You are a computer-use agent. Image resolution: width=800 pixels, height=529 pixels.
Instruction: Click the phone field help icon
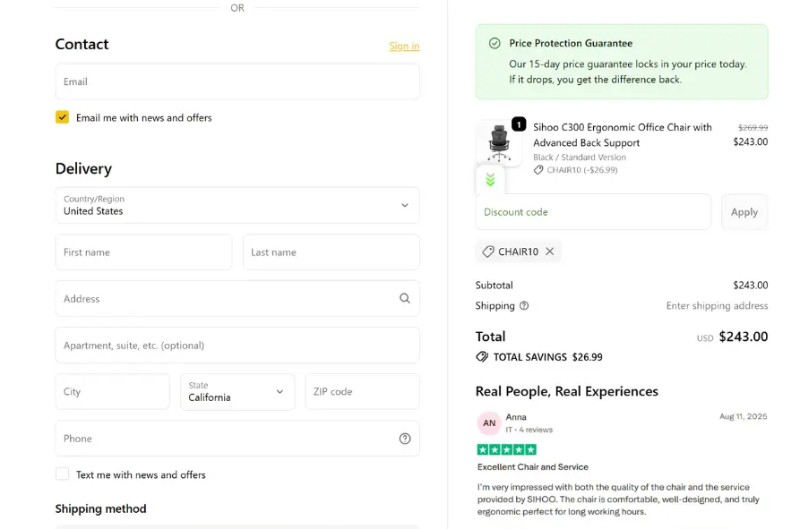pyautogui.click(x=405, y=439)
